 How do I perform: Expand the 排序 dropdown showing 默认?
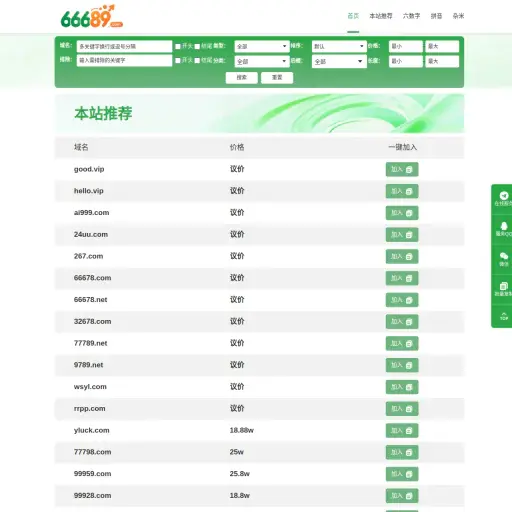point(339,46)
